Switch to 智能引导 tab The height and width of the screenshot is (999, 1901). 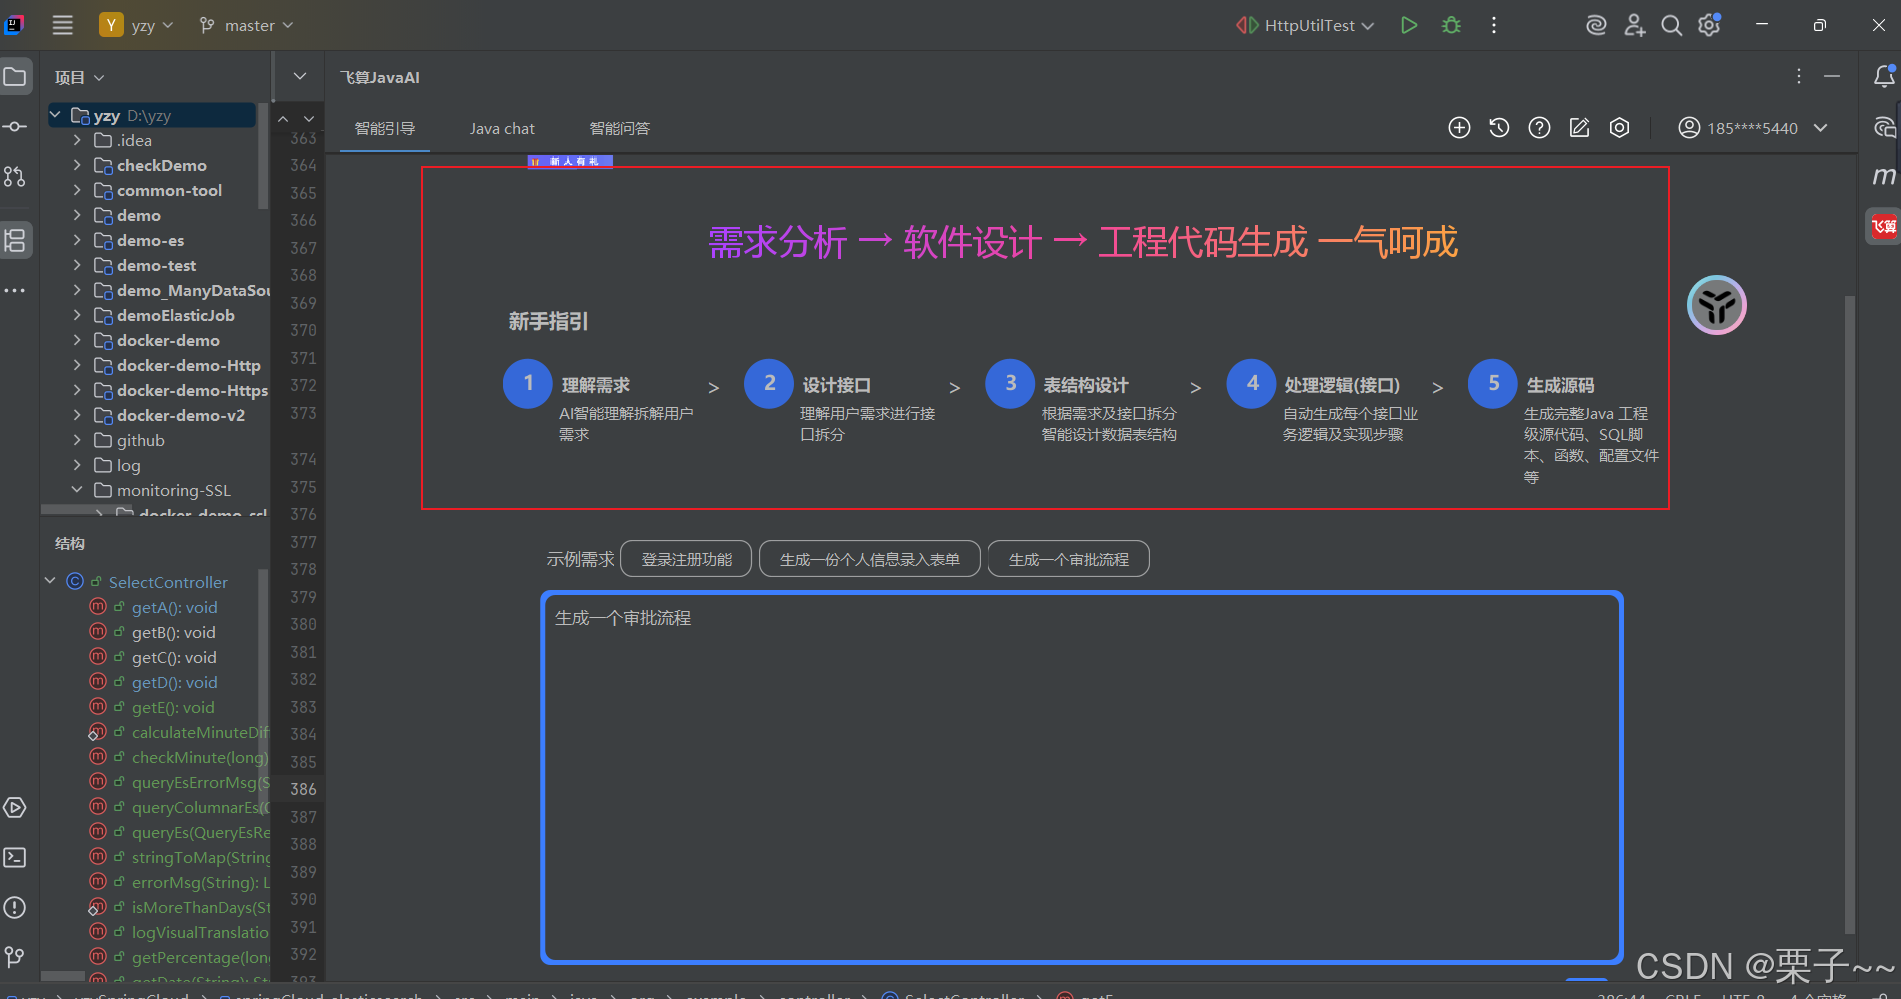385,128
